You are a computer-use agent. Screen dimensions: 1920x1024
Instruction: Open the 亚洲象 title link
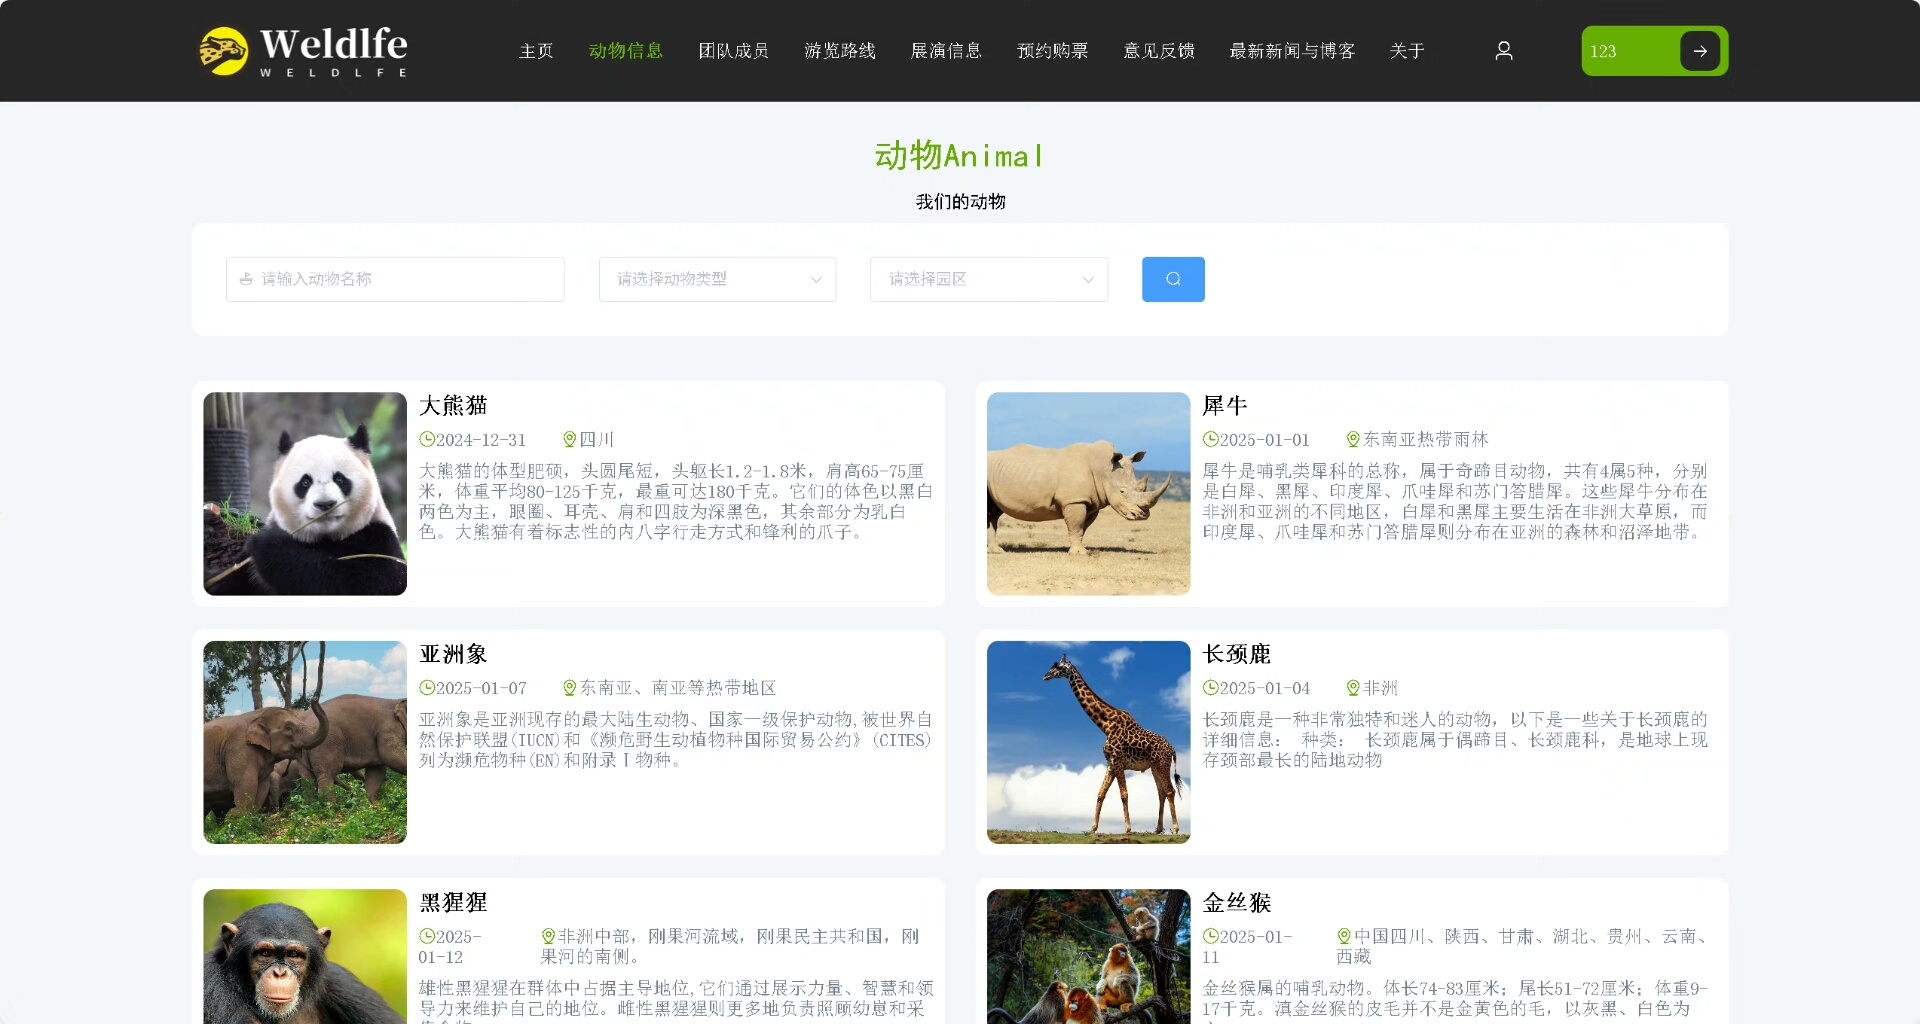[453, 654]
